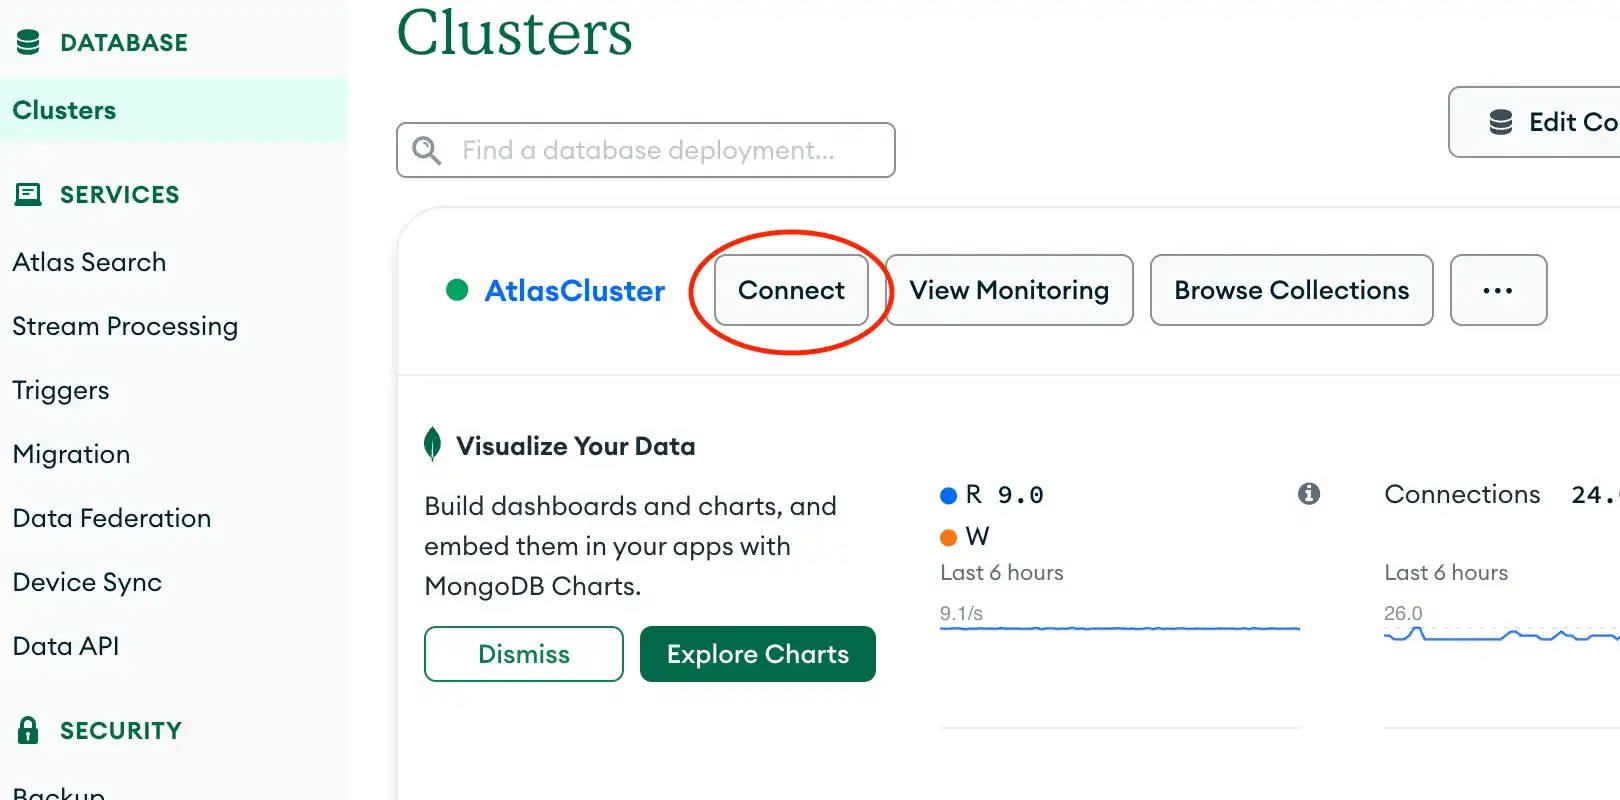Toggle the blue R series in the chart legend
Image resolution: width=1620 pixels, height=800 pixels.
coord(948,494)
